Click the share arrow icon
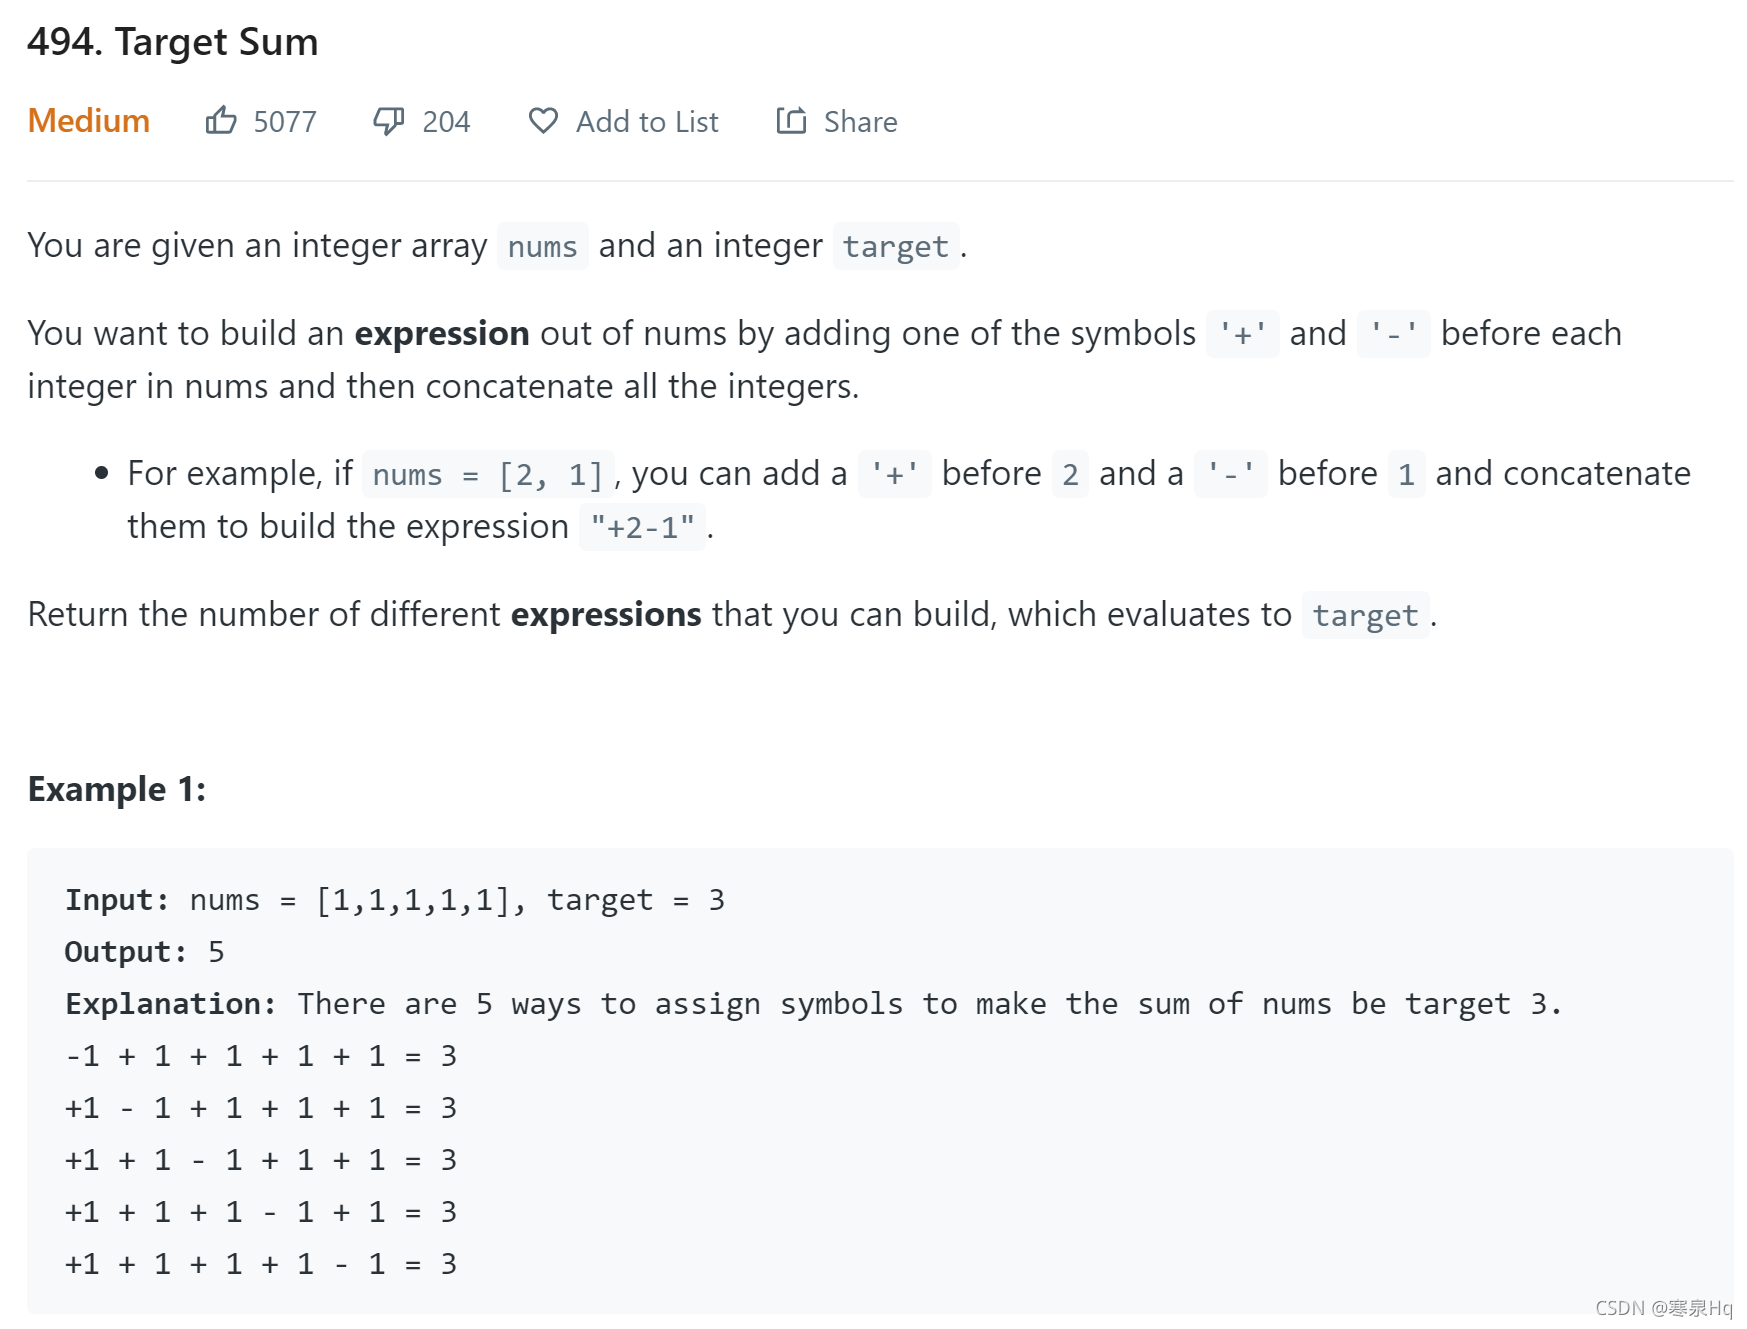The height and width of the screenshot is (1329, 1747). pyautogui.click(x=791, y=120)
